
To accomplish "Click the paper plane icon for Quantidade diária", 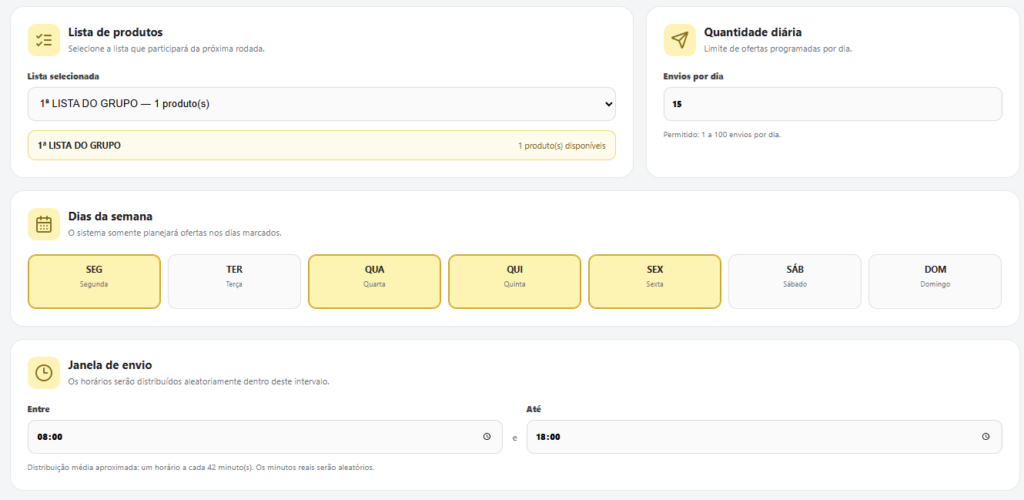I will click(680, 40).
